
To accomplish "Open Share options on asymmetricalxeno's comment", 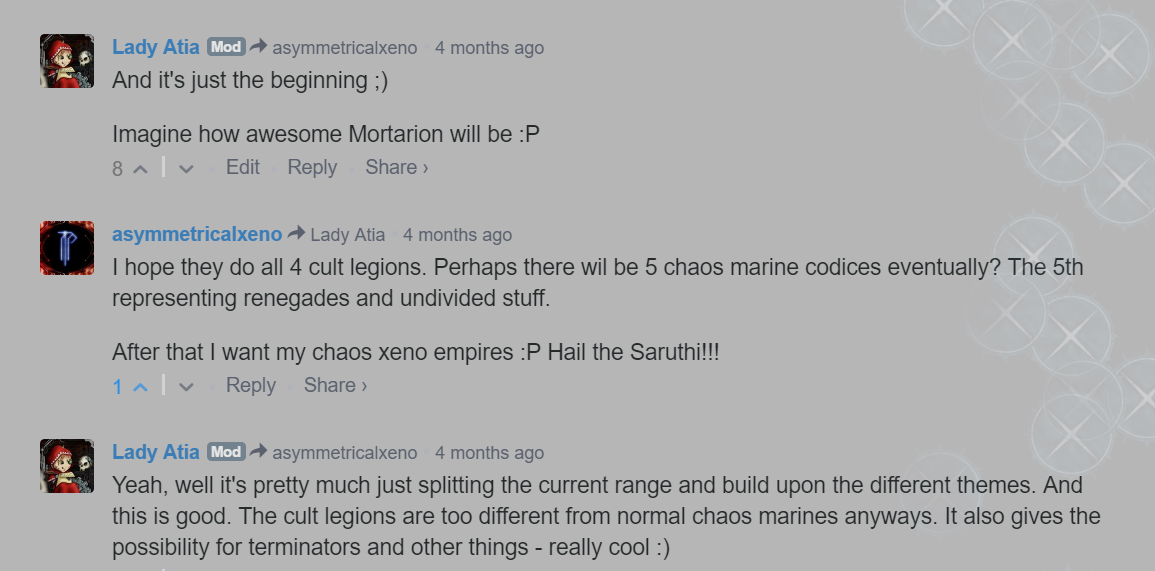I will (335, 385).
